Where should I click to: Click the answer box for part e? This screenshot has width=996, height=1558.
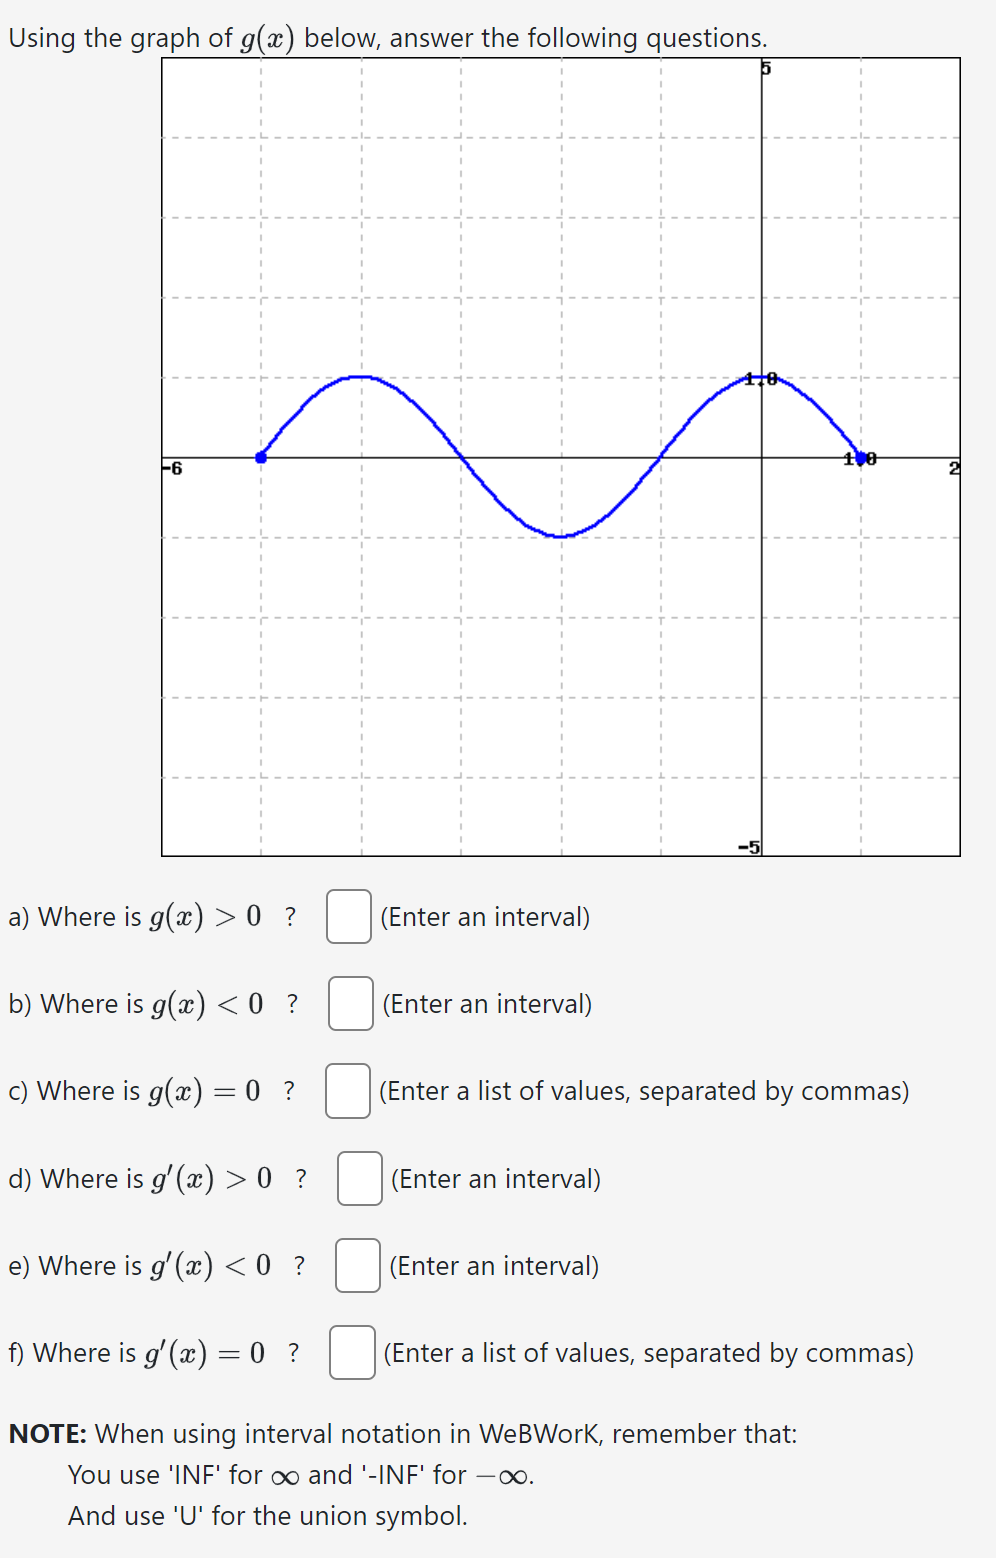[356, 1266]
